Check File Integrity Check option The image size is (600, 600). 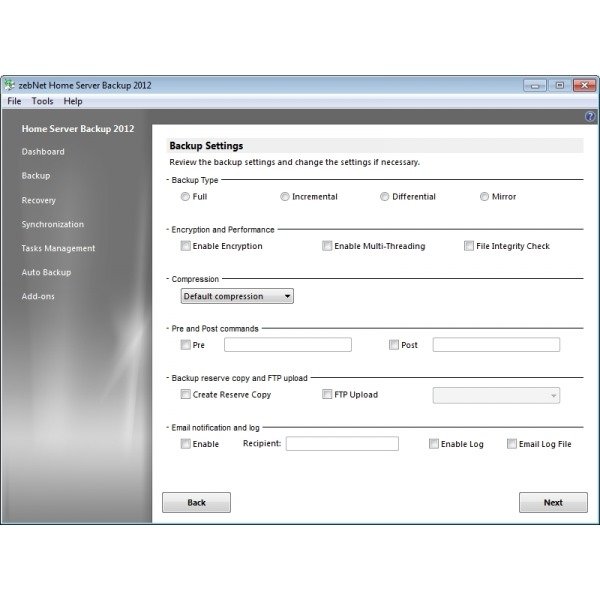click(x=469, y=246)
